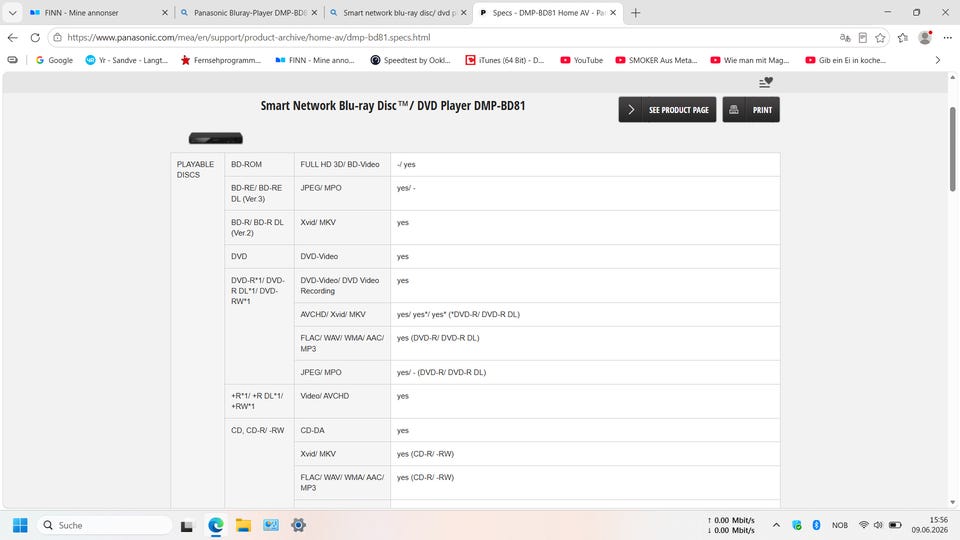Show hidden system tray icons

coord(776,525)
